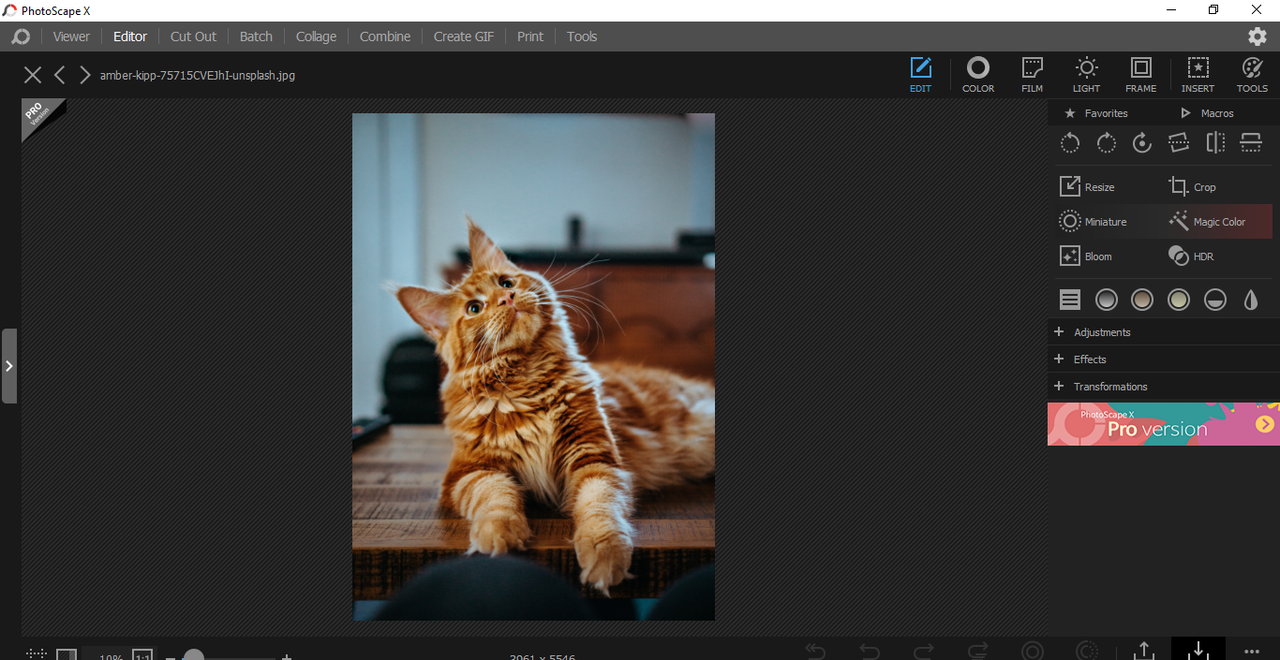This screenshot has width=1280, height=660.
Task: Expand the Transformations section
Action: 1109,386
